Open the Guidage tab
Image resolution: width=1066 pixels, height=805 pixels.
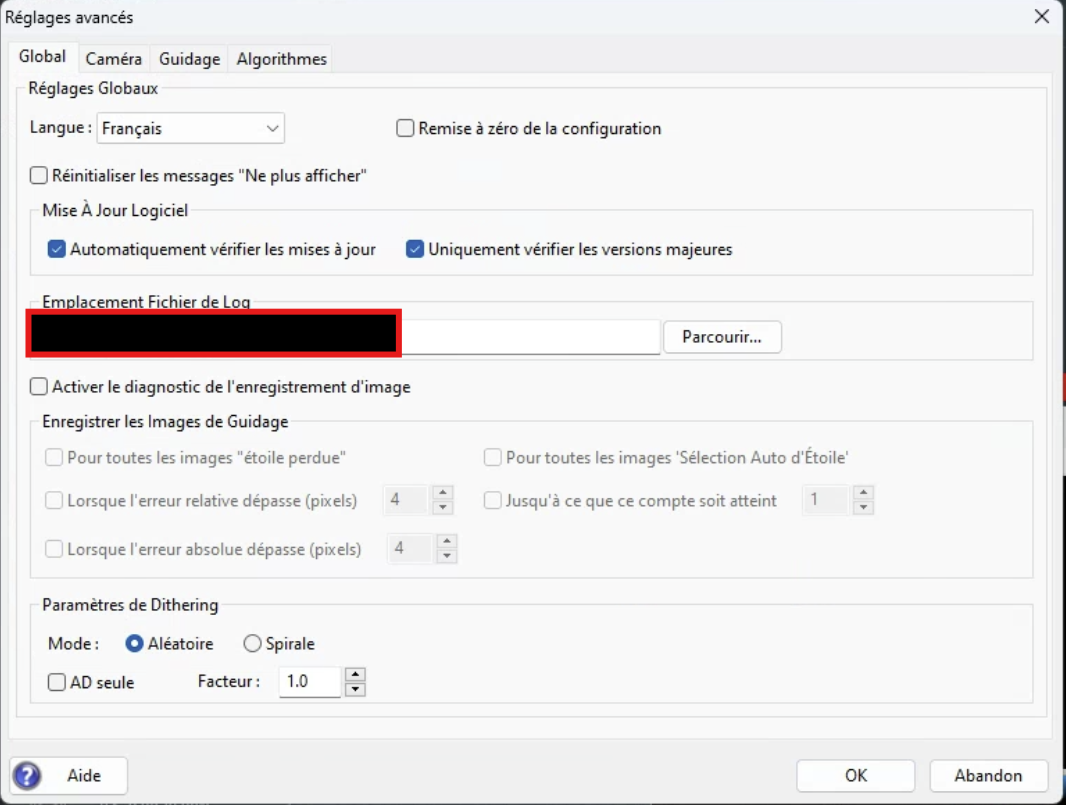pos(189,59)
